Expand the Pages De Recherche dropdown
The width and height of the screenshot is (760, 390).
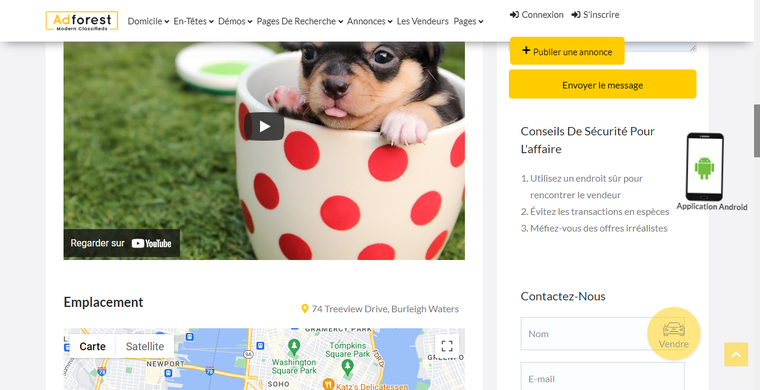(300, 21)
